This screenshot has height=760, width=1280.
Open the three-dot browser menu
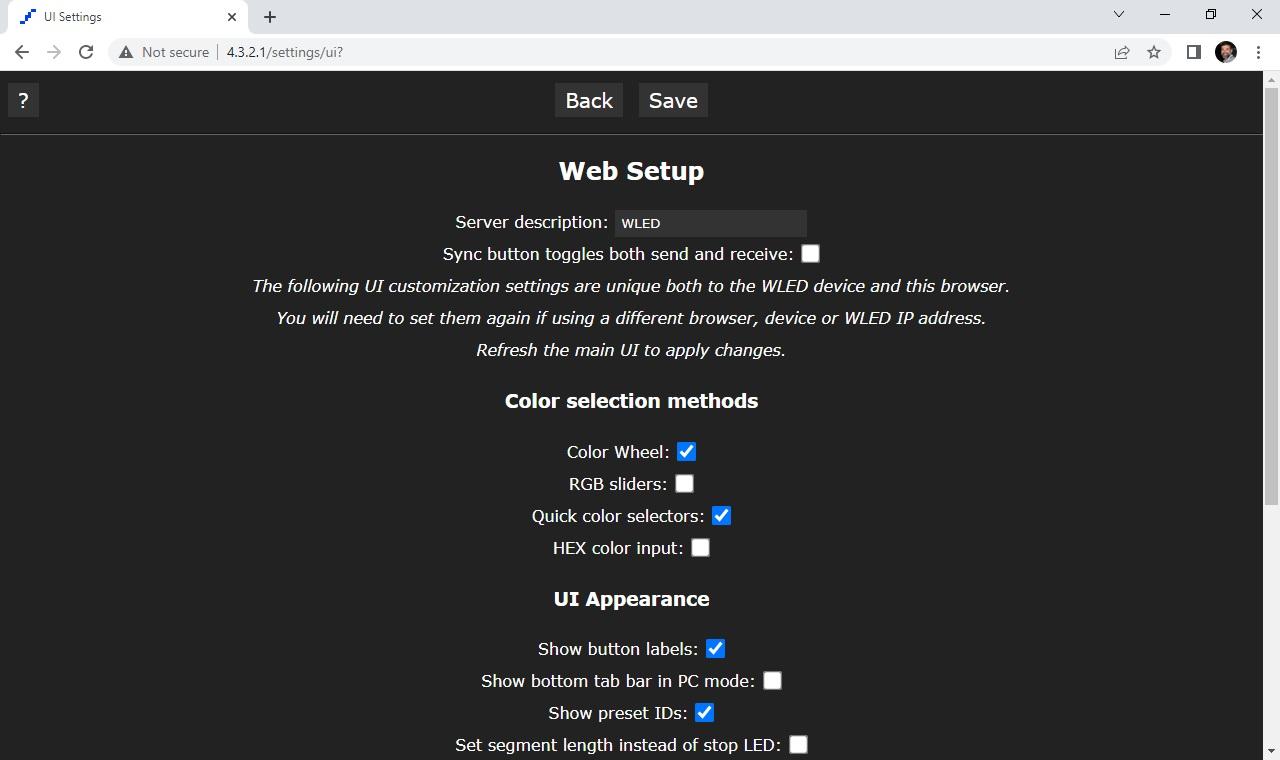pos(1257,52)
